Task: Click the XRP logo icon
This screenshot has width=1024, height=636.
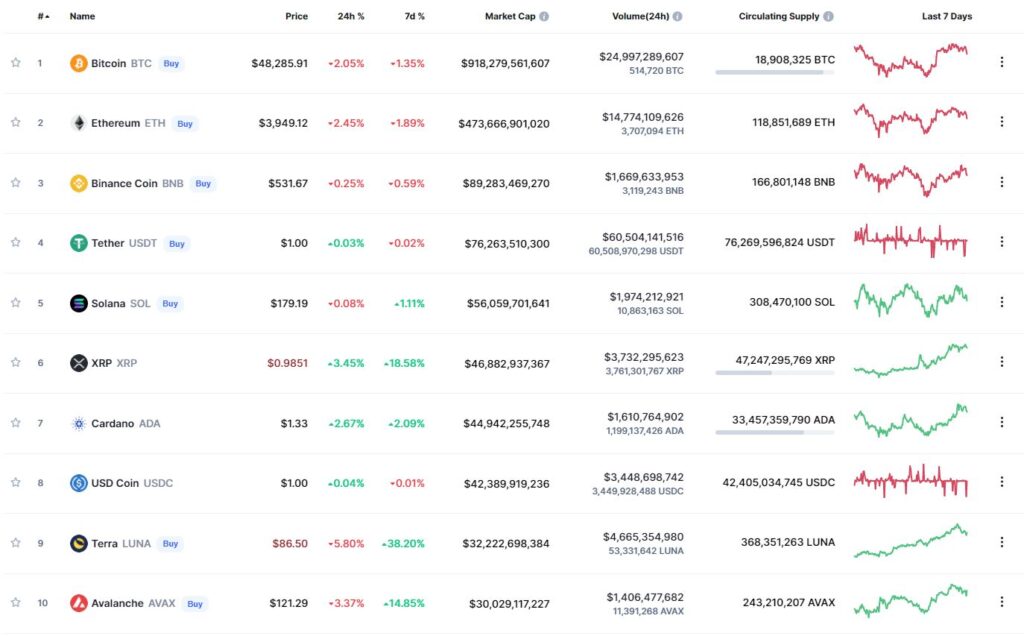Action: [78, 363]
